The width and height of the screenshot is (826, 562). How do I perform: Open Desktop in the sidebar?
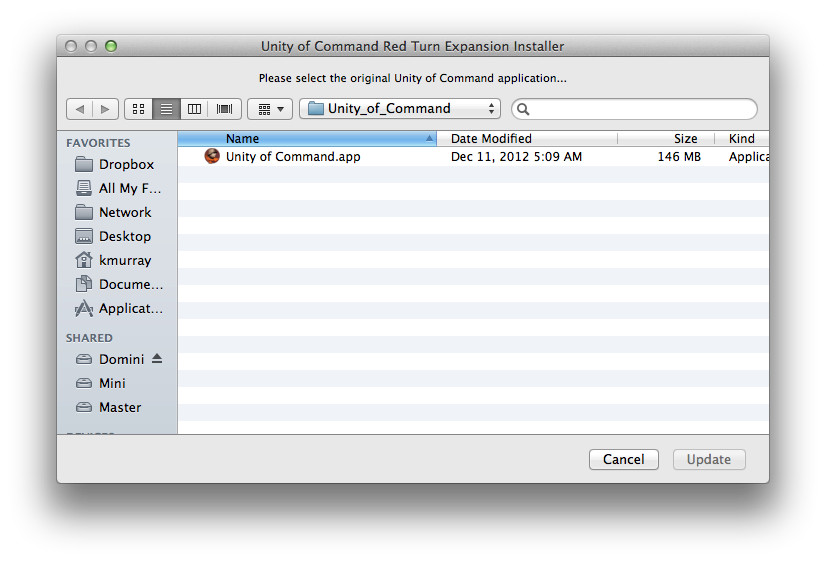coord(117,236)
